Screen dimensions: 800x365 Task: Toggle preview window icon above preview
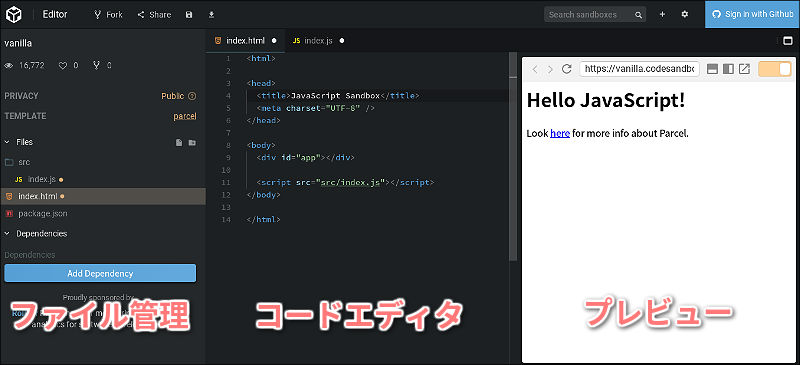click(787, 41)
